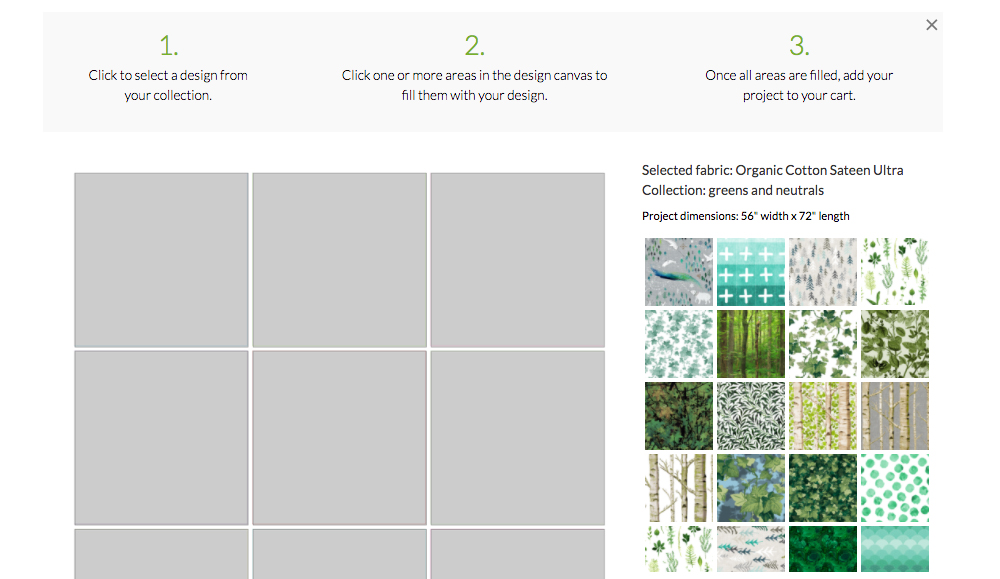The image size is (1000, 579).
Task: Choose the photographic forest trees design
Action: tap(751, 343)
